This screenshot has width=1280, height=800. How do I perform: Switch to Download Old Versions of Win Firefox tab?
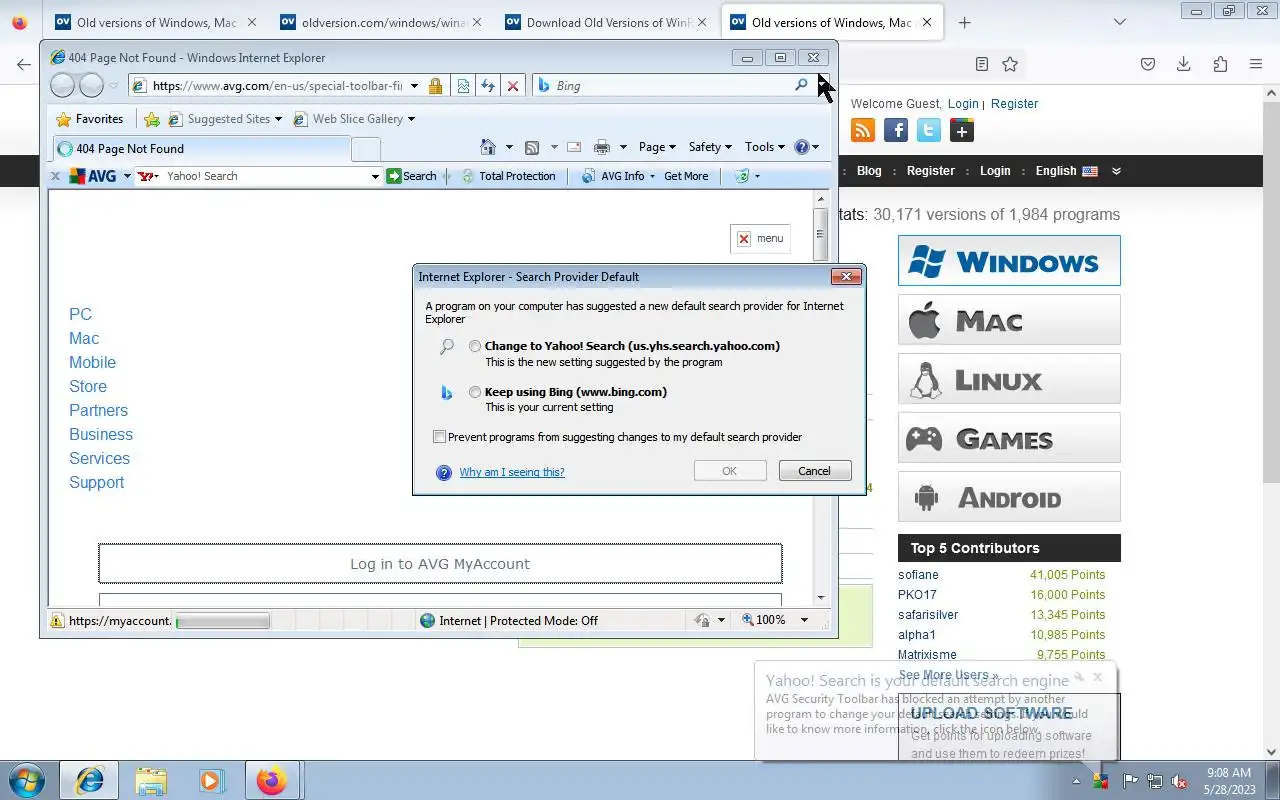[608, 22]
